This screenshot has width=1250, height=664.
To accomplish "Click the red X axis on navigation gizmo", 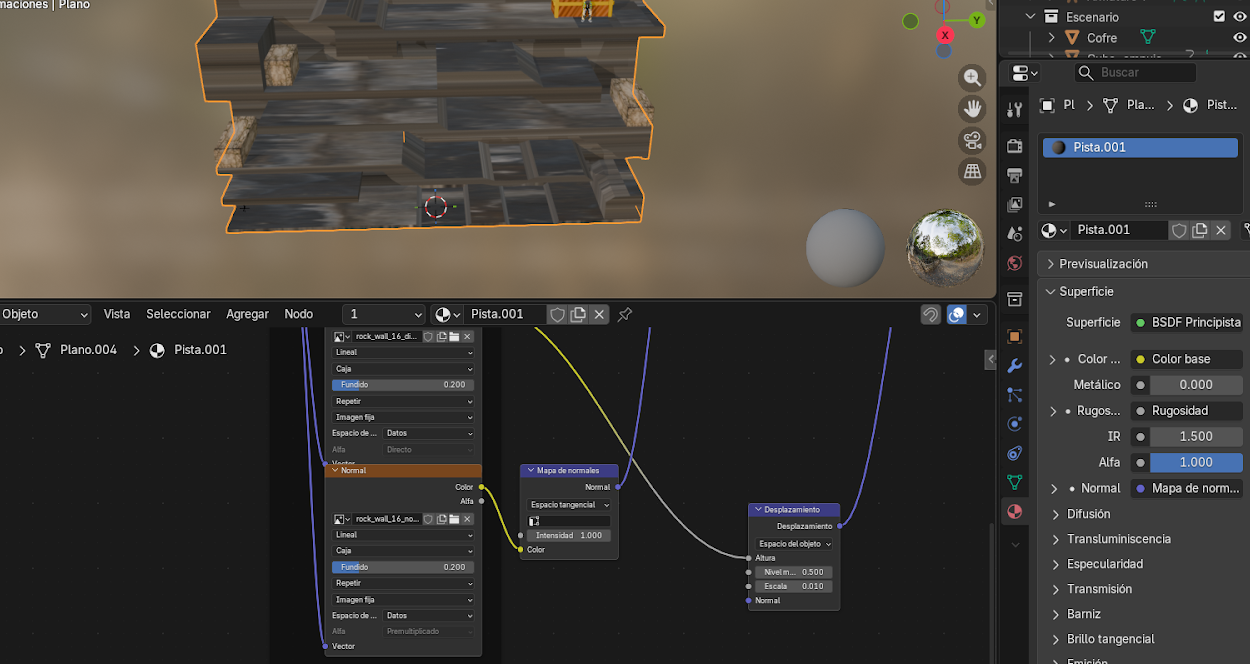I will (x=945, y=35).
